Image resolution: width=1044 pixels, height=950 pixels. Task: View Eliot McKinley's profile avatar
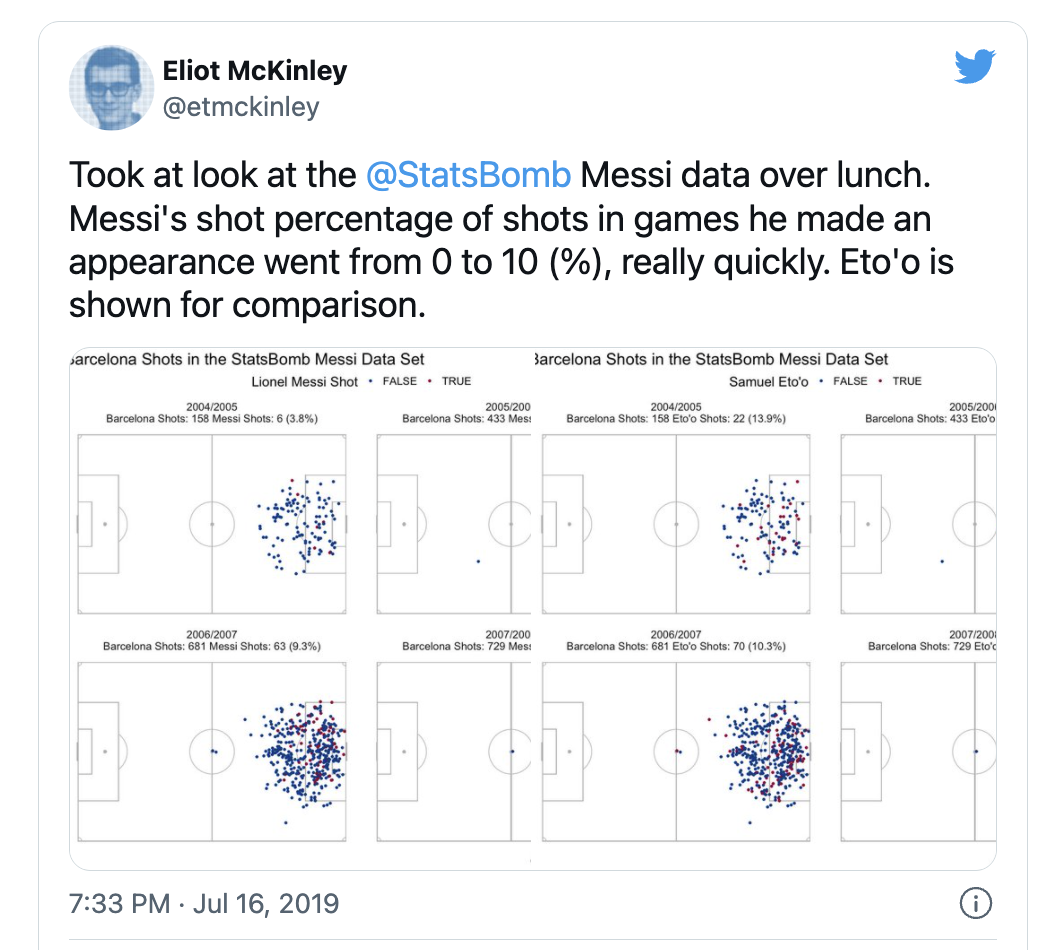coord(111,88)
